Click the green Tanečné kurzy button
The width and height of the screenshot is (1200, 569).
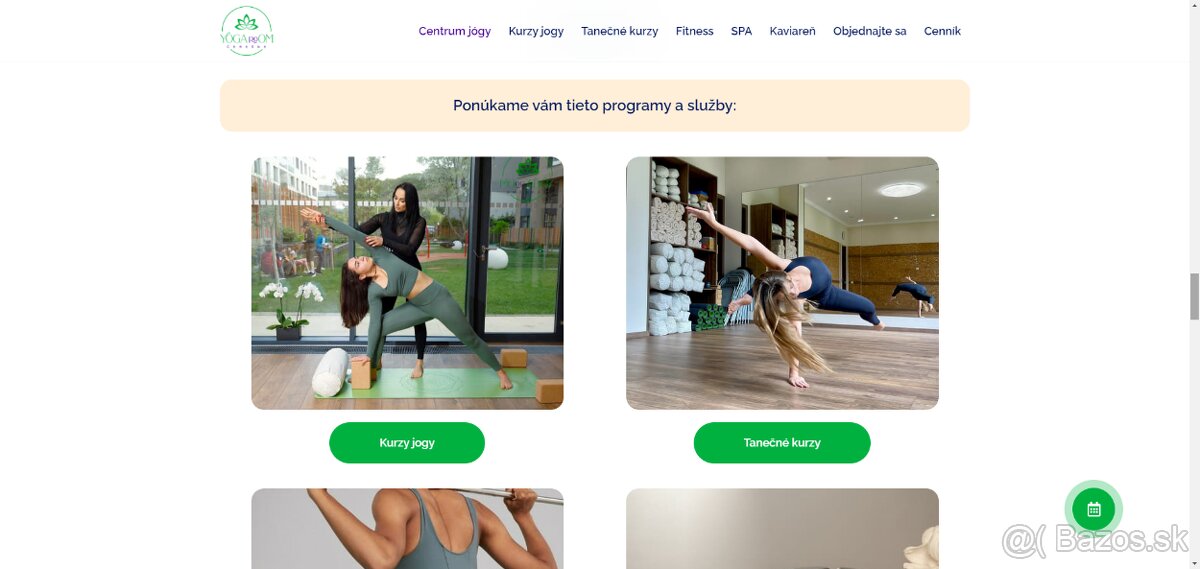click(782, 442)
